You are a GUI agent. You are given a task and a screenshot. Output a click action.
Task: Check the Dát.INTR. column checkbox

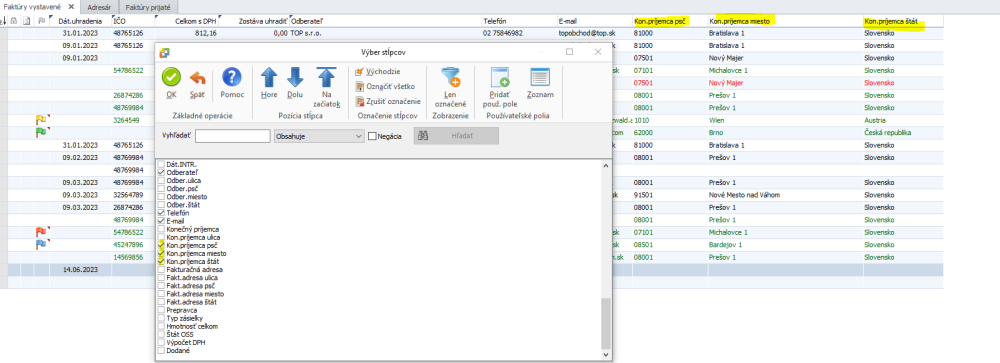point(161,165)
